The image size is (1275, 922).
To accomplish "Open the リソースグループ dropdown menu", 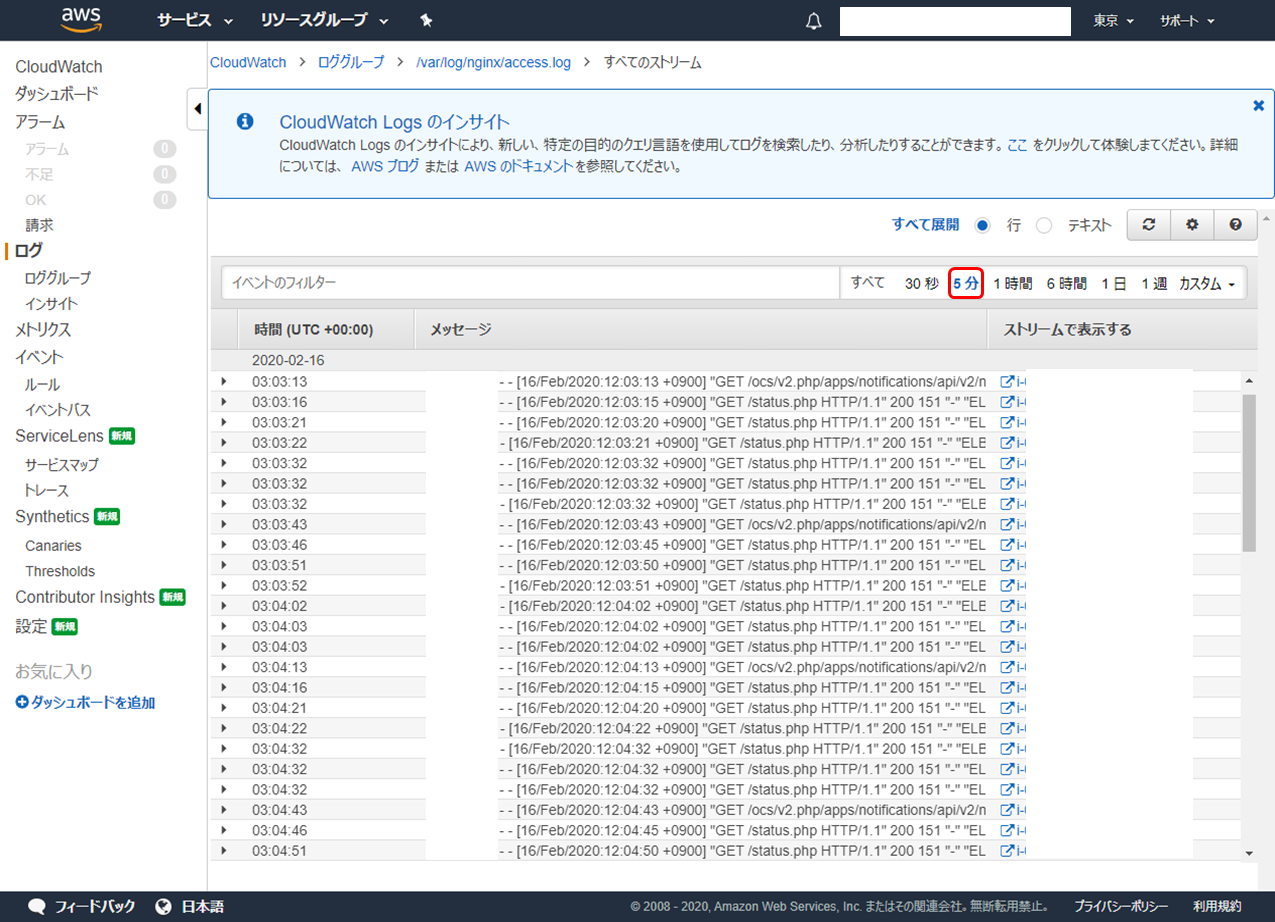I will pos(325,20).
